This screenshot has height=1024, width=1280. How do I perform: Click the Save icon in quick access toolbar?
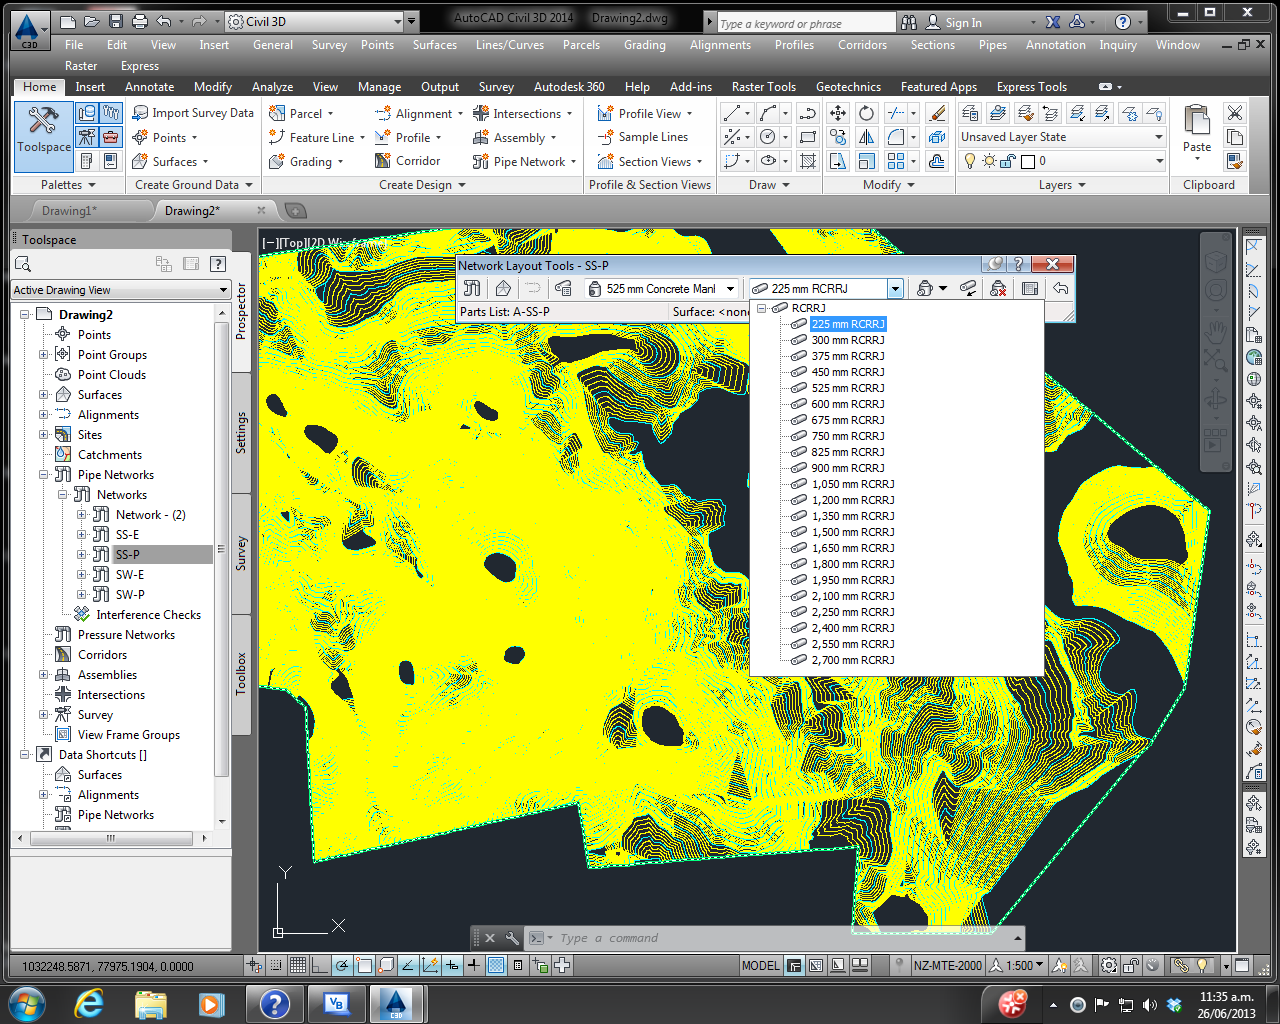[116, 21]
